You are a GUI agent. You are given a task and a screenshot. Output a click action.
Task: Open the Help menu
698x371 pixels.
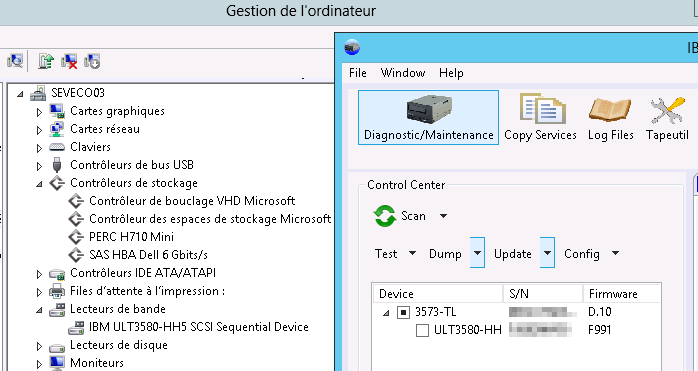[451, 73]
